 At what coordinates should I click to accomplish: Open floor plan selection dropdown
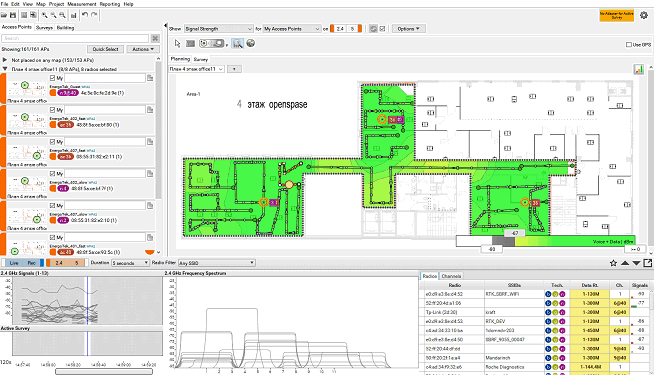(x=197, y=69)
